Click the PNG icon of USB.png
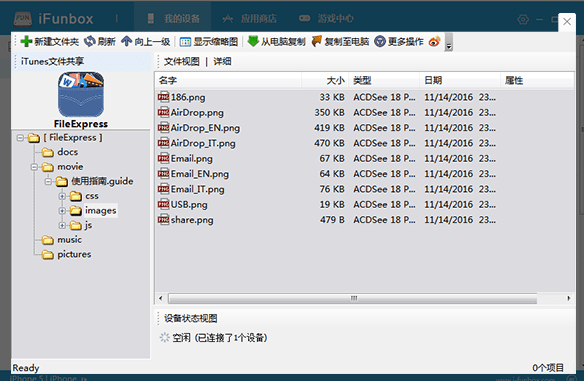The image size is (584, 381). coord(163,204)
